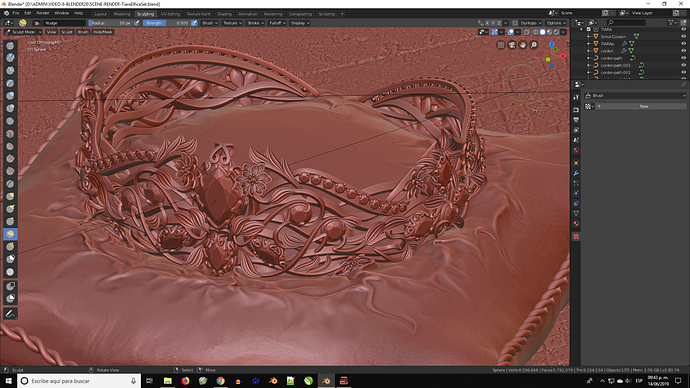690x388 pixels.
Task: Adjust the Radius slider
Action: [x=110, y=23]
